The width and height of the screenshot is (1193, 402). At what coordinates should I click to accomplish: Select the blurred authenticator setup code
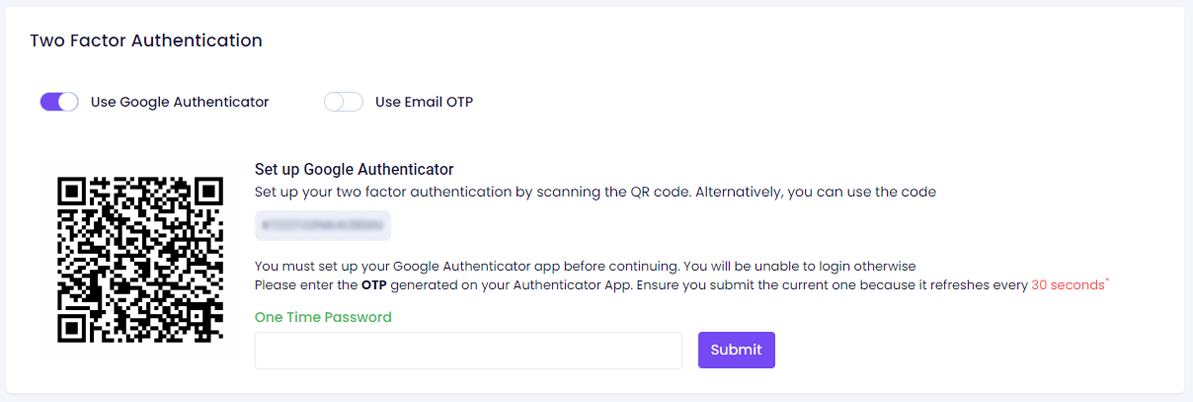[322, 226]
